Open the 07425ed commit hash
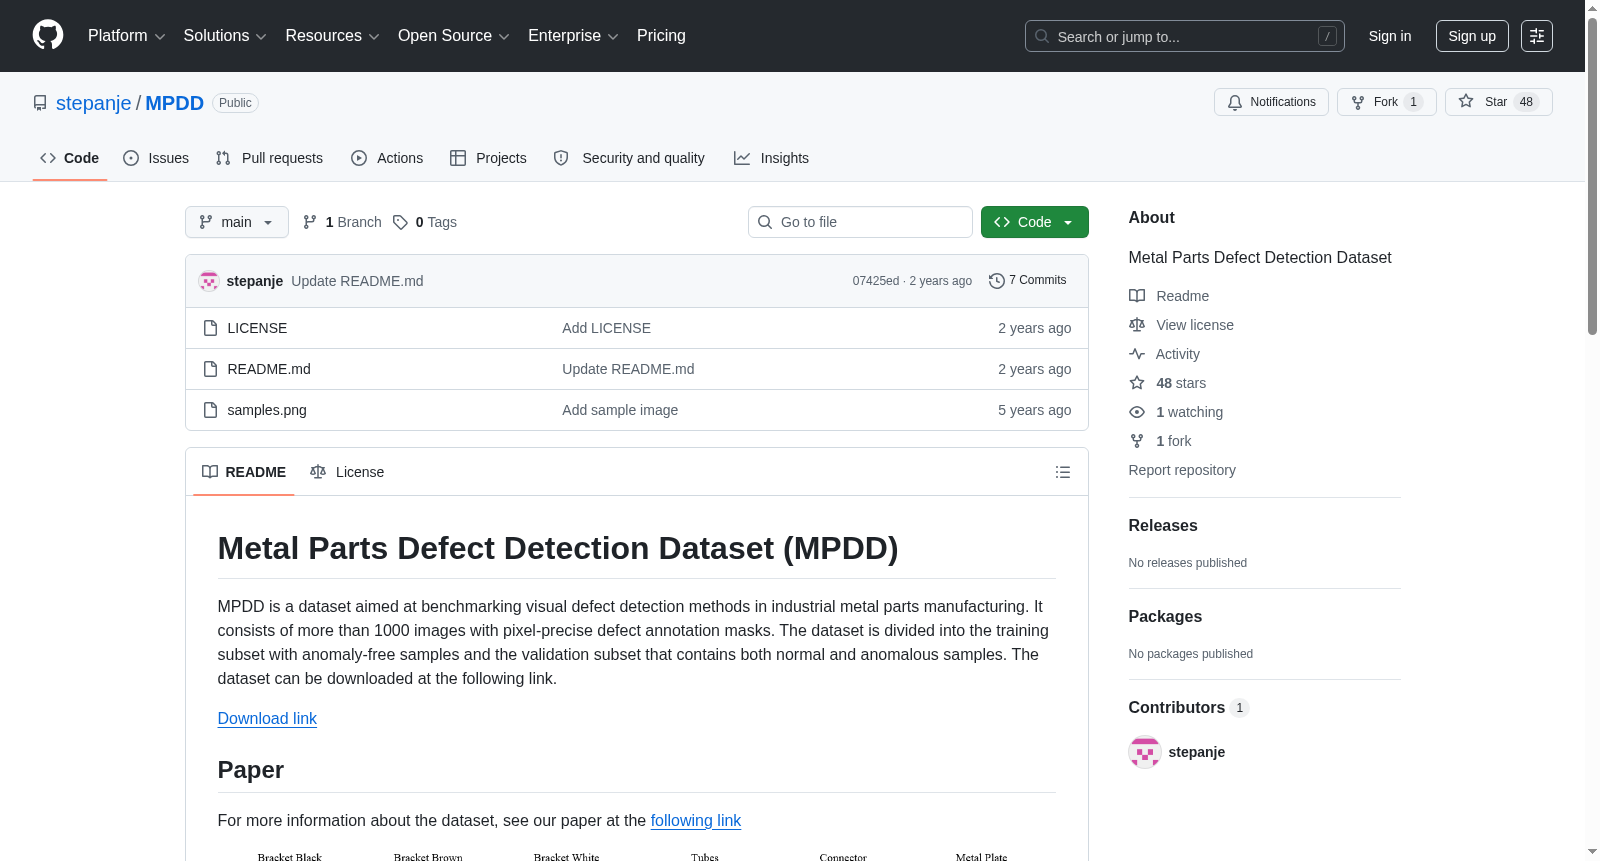 [x=876, y=281]
